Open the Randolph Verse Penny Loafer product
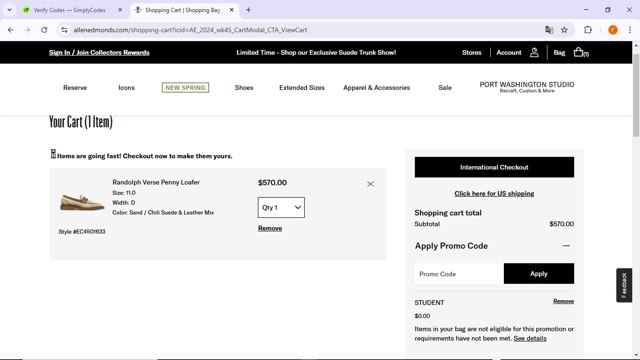This screenshot has width=640, height=360. coord(156,182)
